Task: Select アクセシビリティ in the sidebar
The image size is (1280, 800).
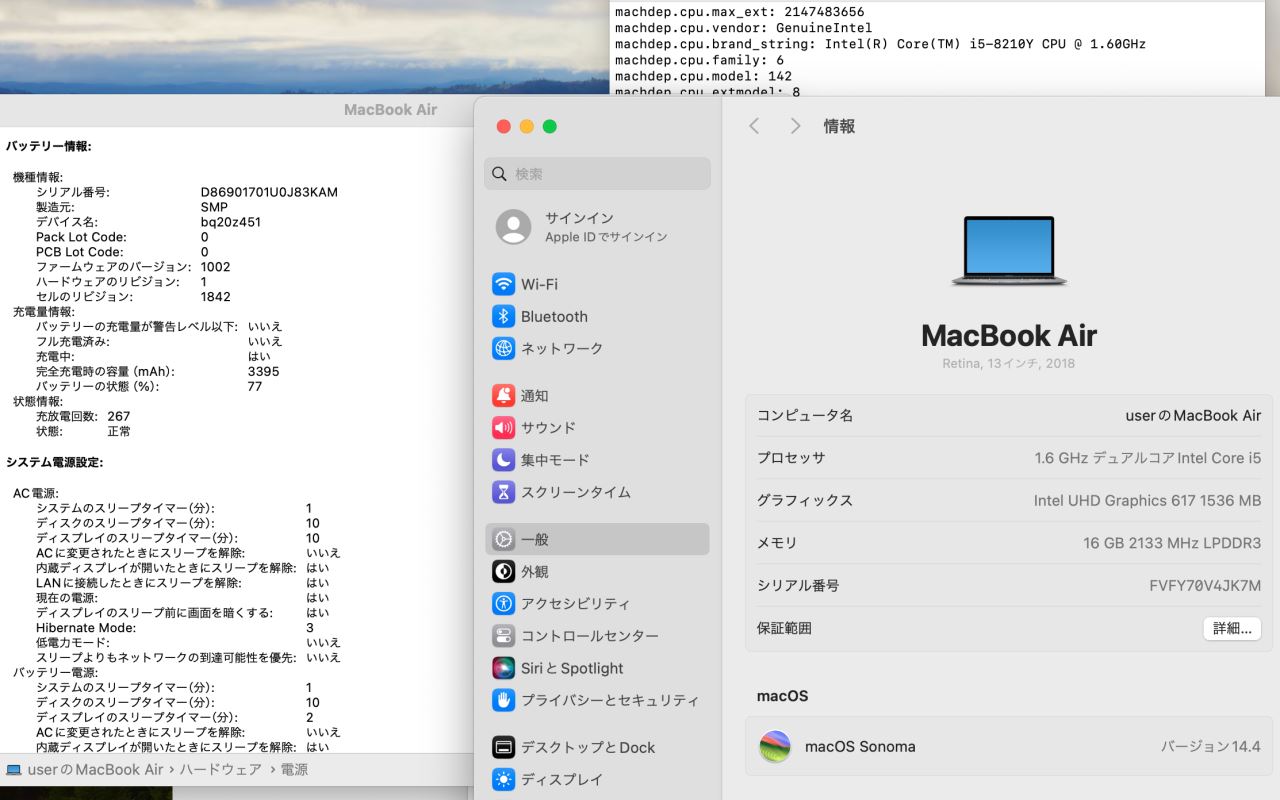Action: pos(575,604)
